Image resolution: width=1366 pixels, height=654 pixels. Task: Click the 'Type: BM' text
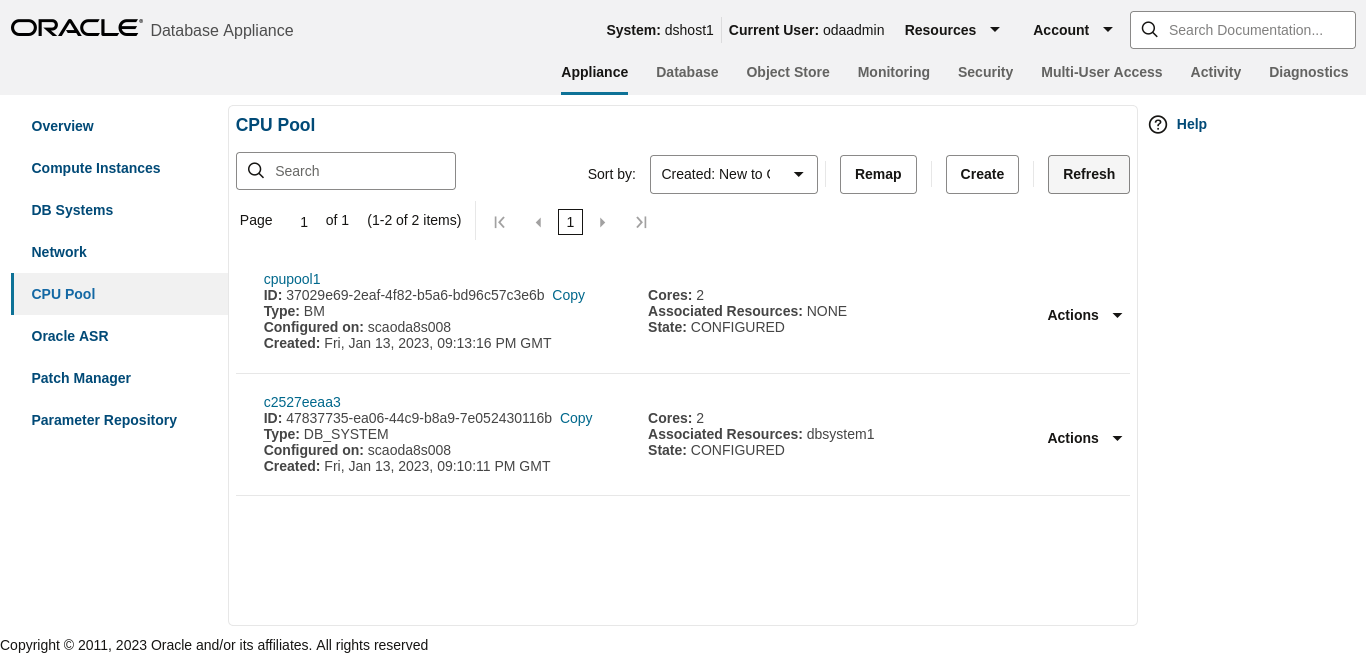click(x=294, y=311)
